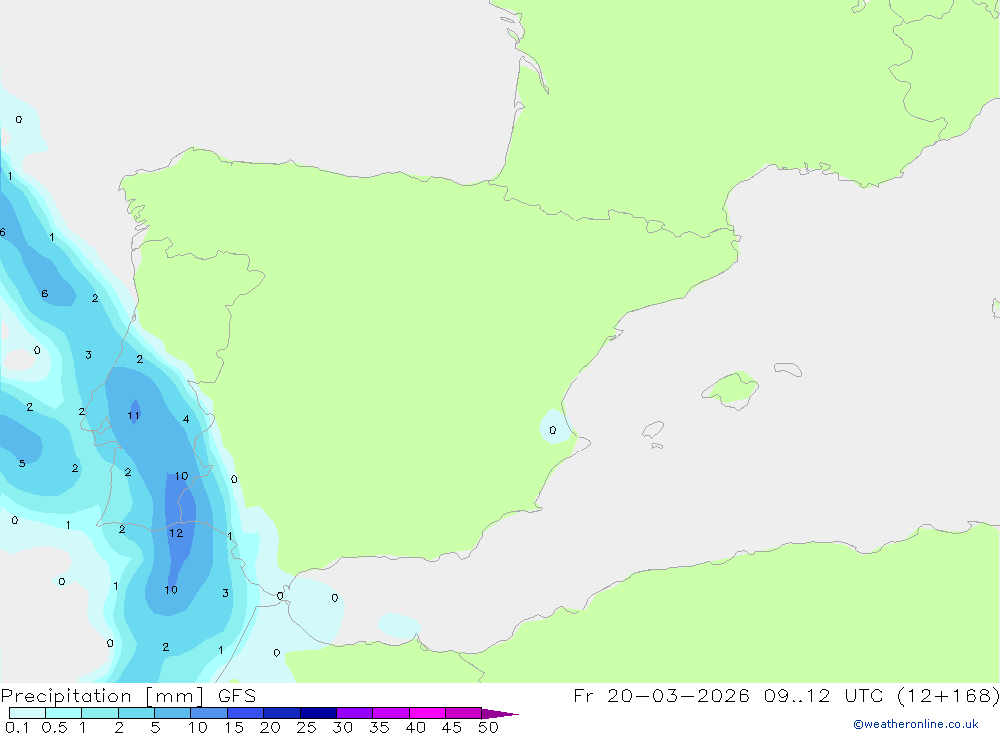Click the '40' legend scale label
Image resolution: width=1000 pixels, height=733 pixels.
416,727
